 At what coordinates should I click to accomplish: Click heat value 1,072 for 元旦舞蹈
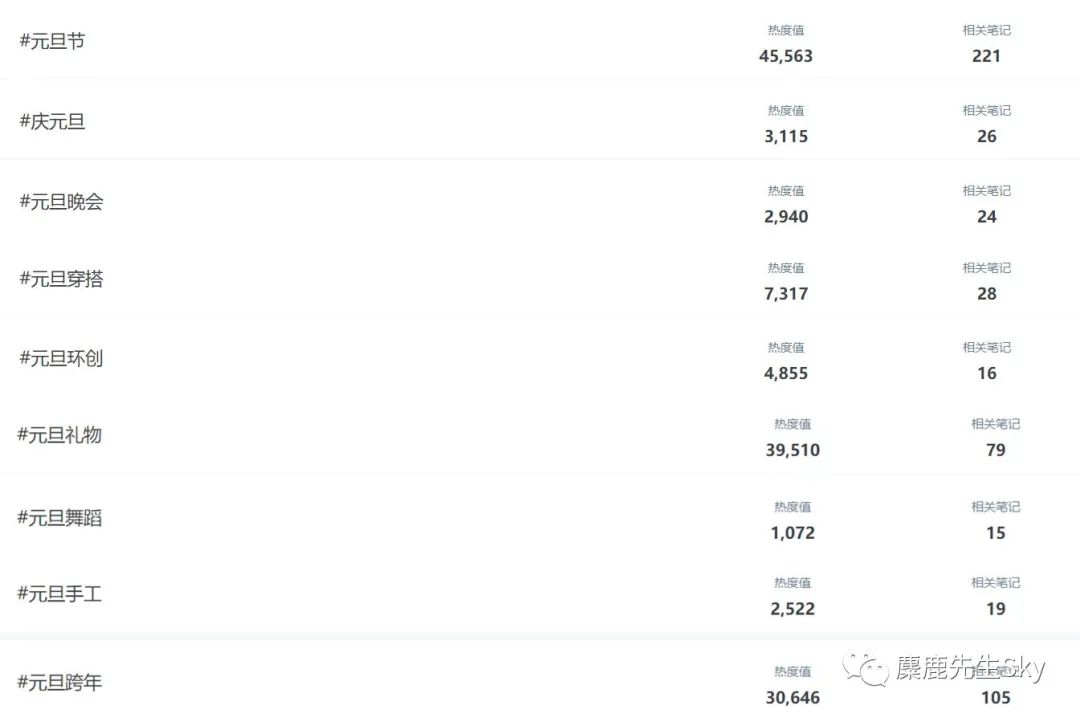pos(793,533)
